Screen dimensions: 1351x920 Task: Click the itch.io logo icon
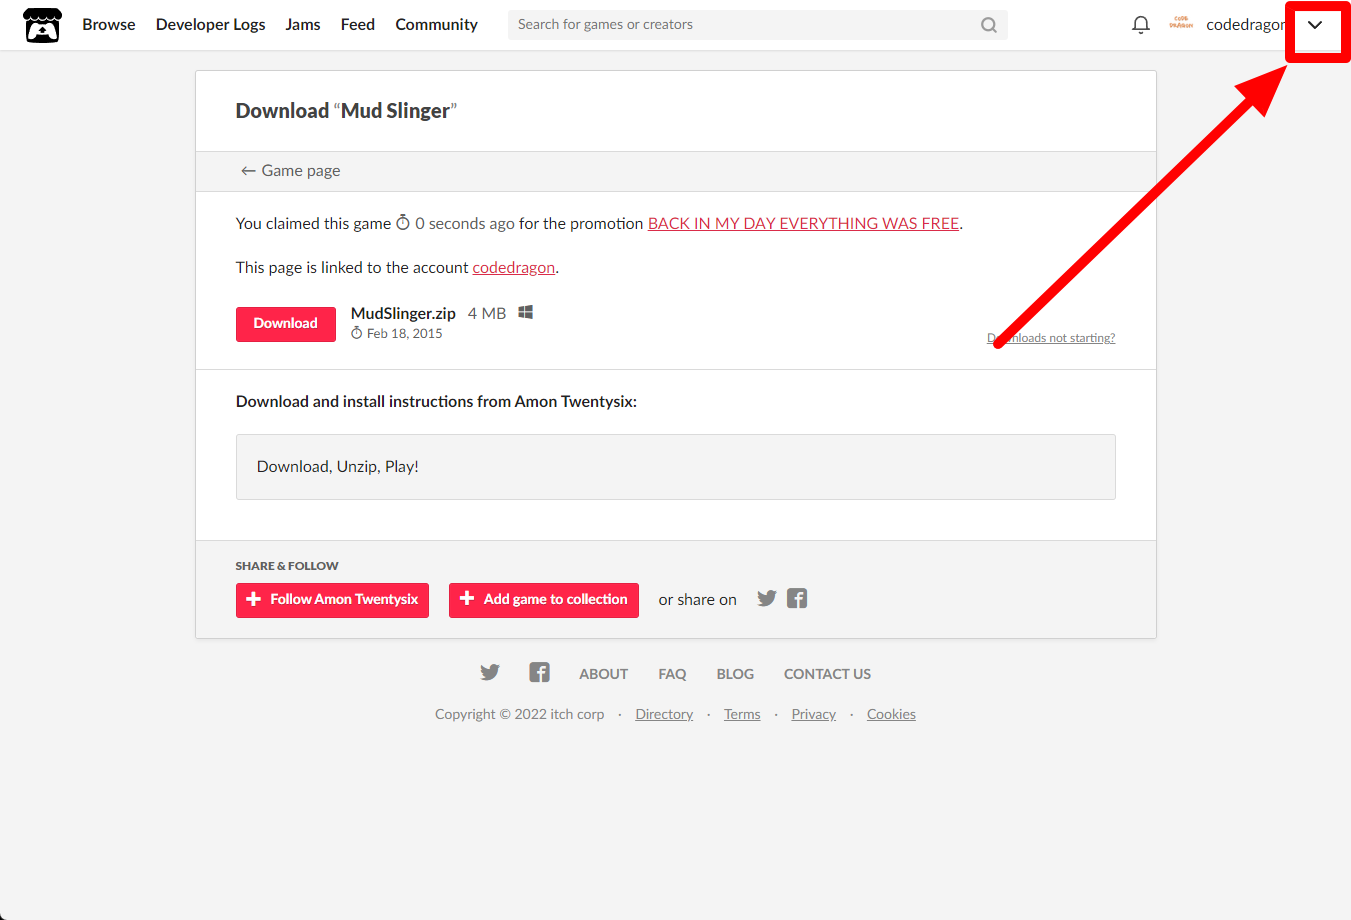tap(42, 25)
